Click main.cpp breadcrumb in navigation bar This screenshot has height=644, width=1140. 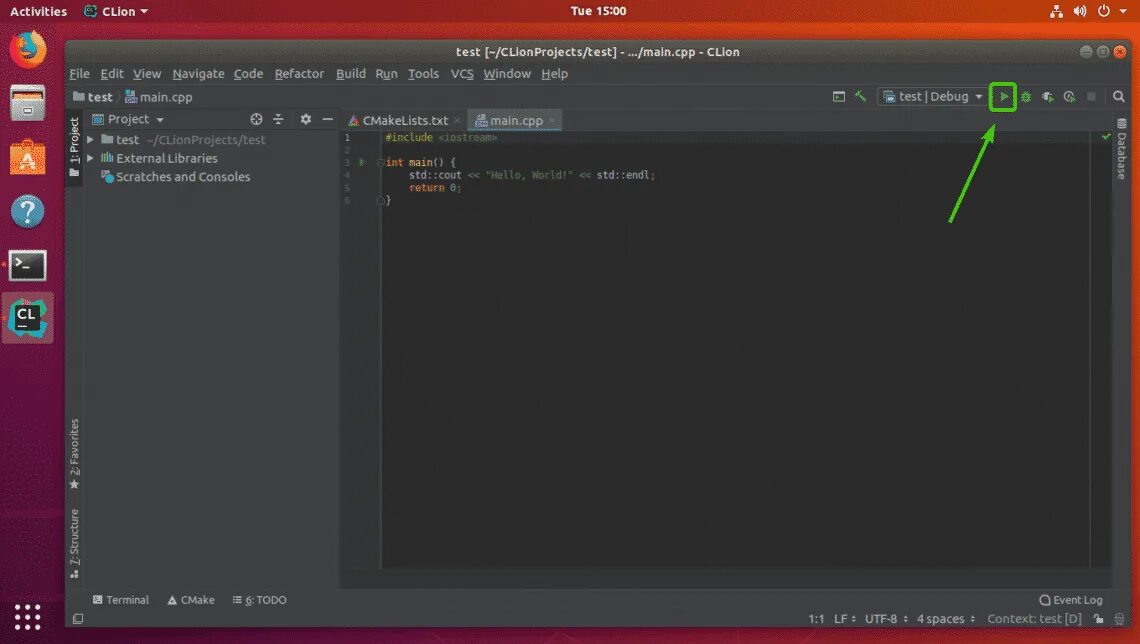[x=158, y=97]
